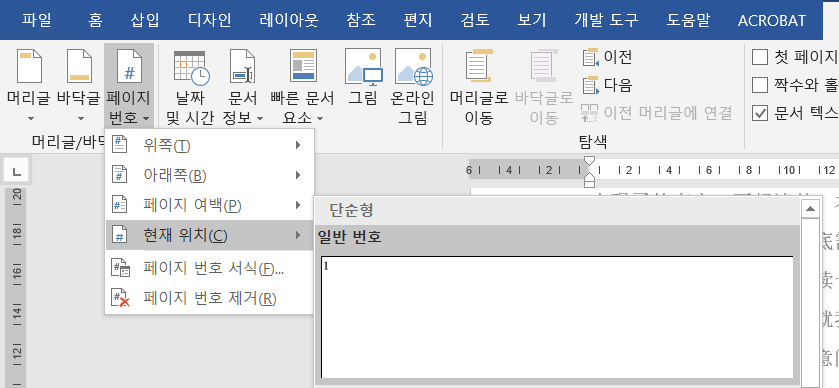Click the 페이지 번호 서식 format icon
This screenshot has height=388, width=839.
[120, 268]
